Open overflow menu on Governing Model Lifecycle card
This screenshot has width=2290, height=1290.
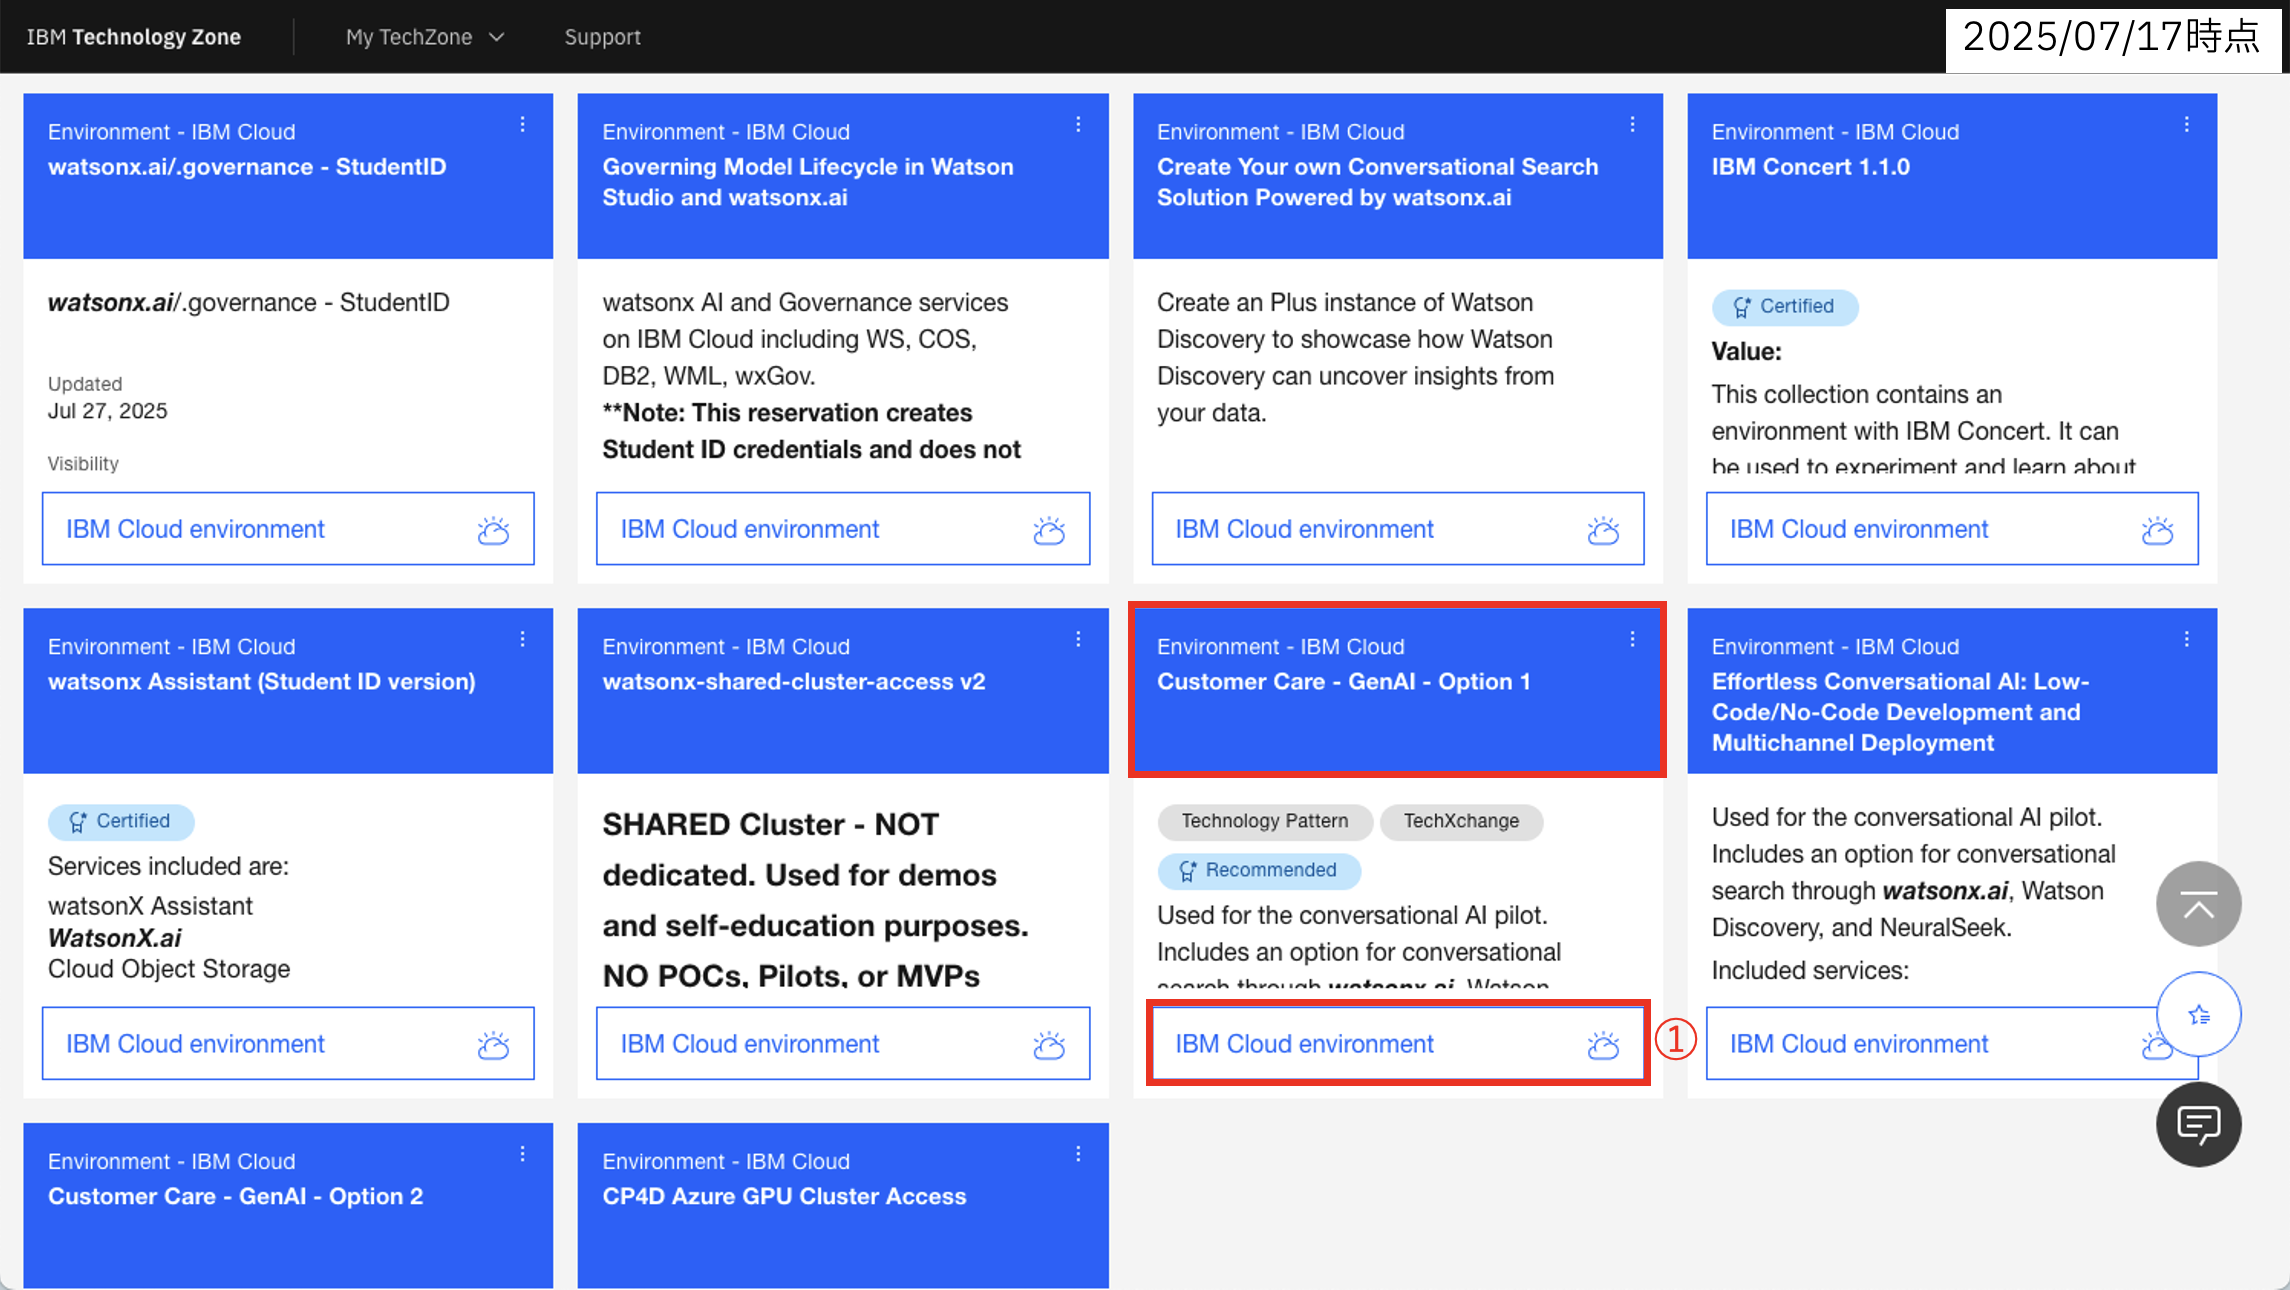coord(1078,125)
